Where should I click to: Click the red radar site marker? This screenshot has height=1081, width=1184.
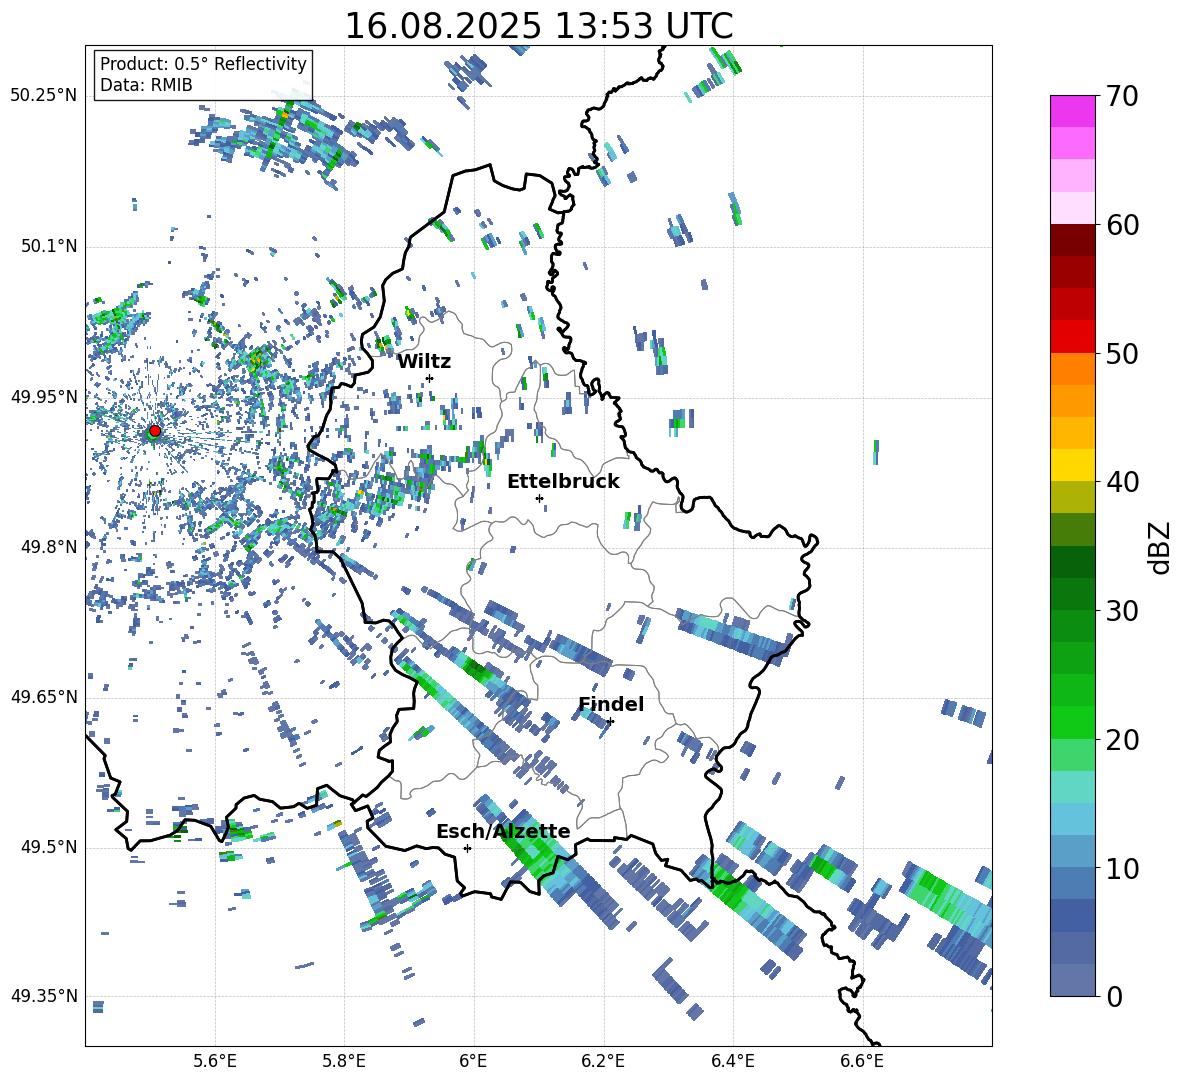click(155, 431)
